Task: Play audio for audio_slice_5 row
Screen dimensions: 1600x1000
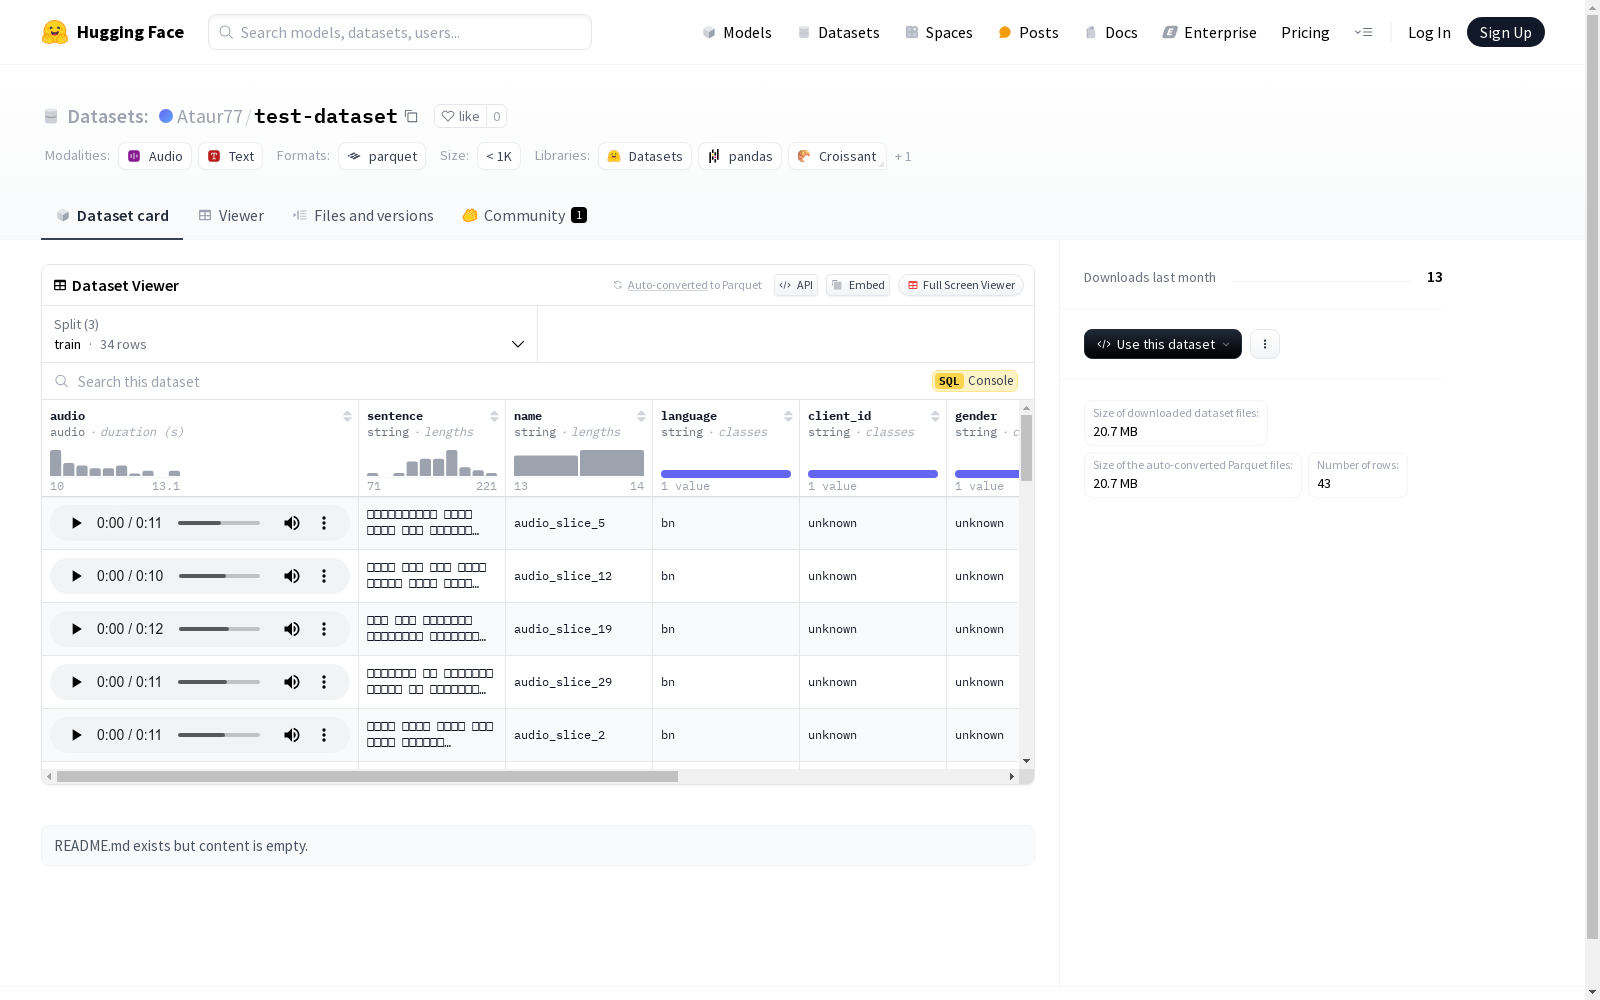Action: 77,523
